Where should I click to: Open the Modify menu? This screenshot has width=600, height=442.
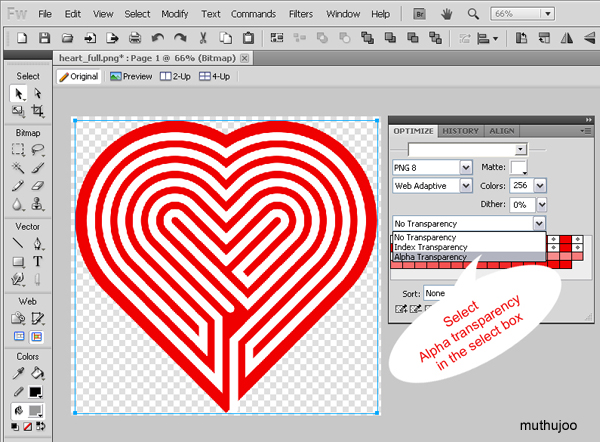[x=174, y=14]
